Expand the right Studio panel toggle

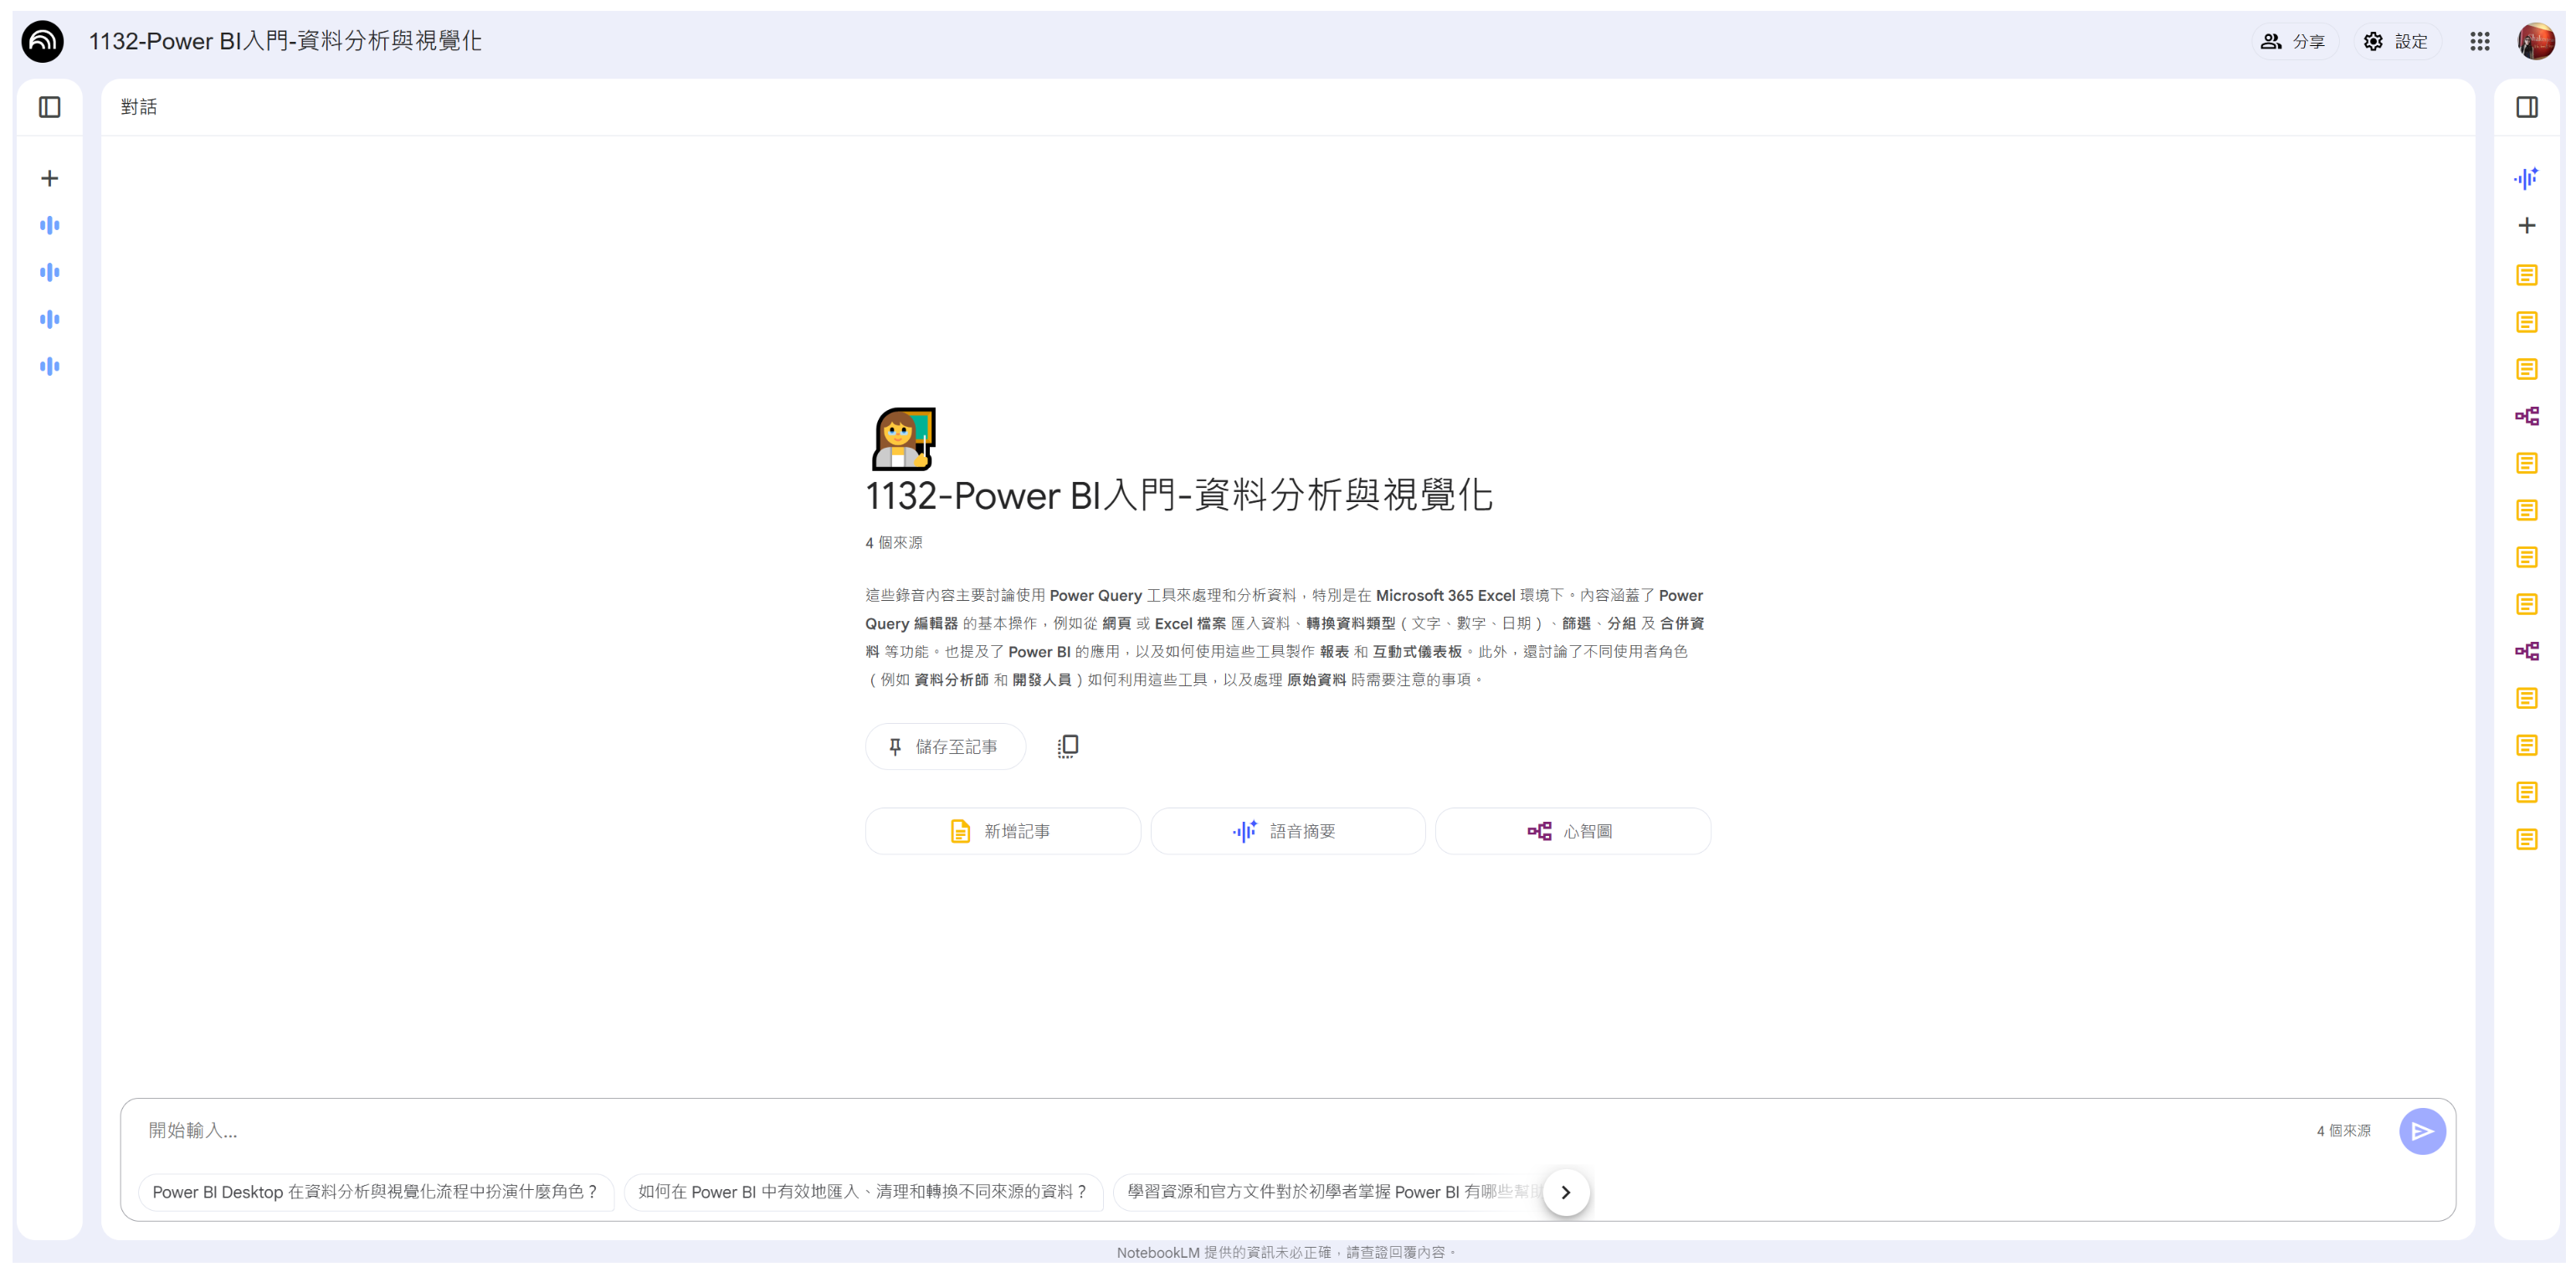click(x=2527, y=107)
